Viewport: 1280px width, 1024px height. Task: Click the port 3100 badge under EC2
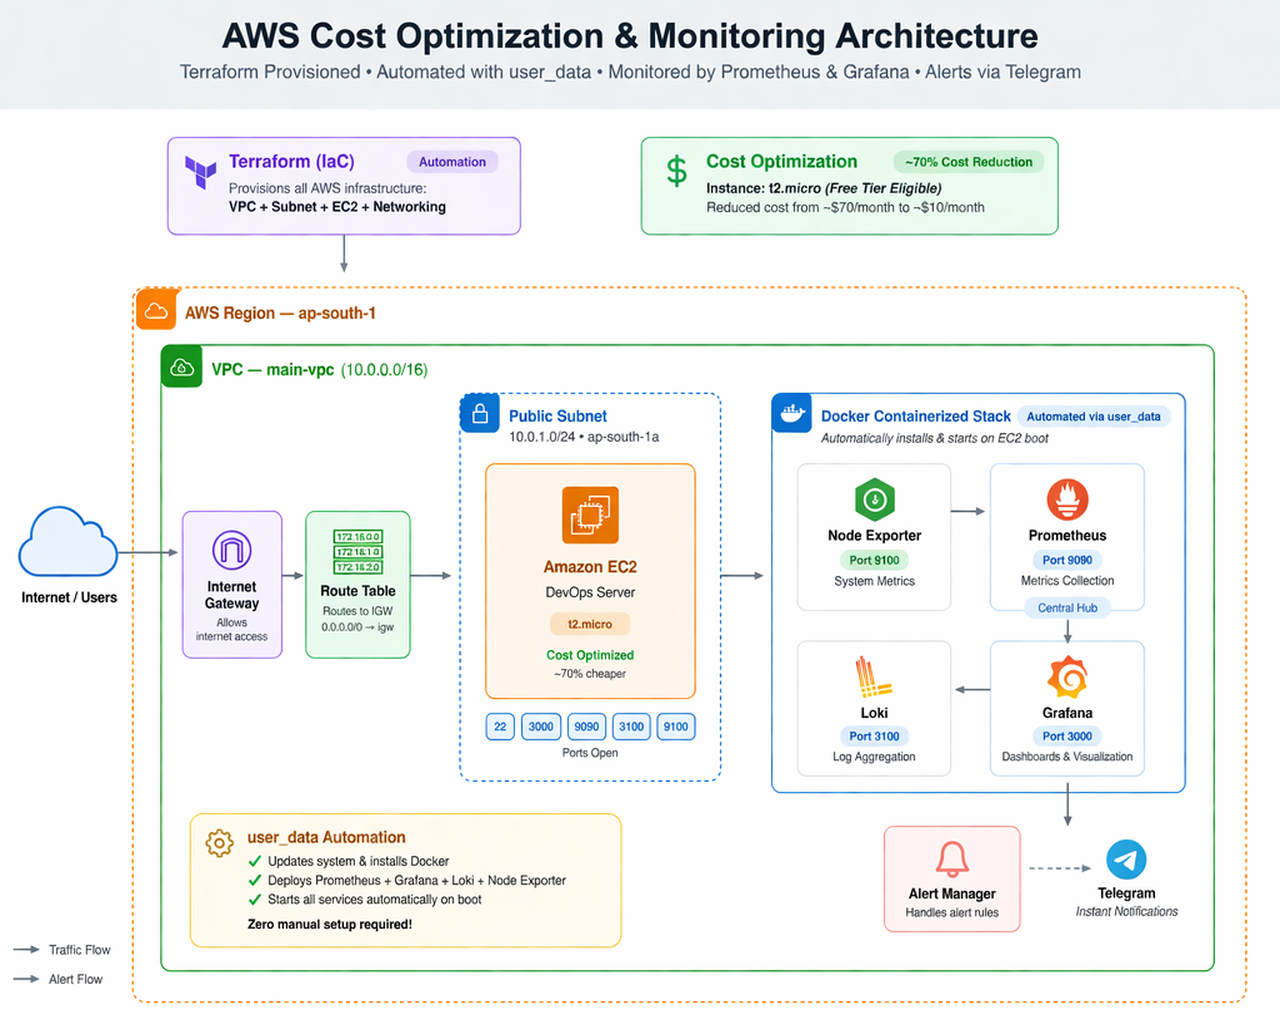(631, 727)
